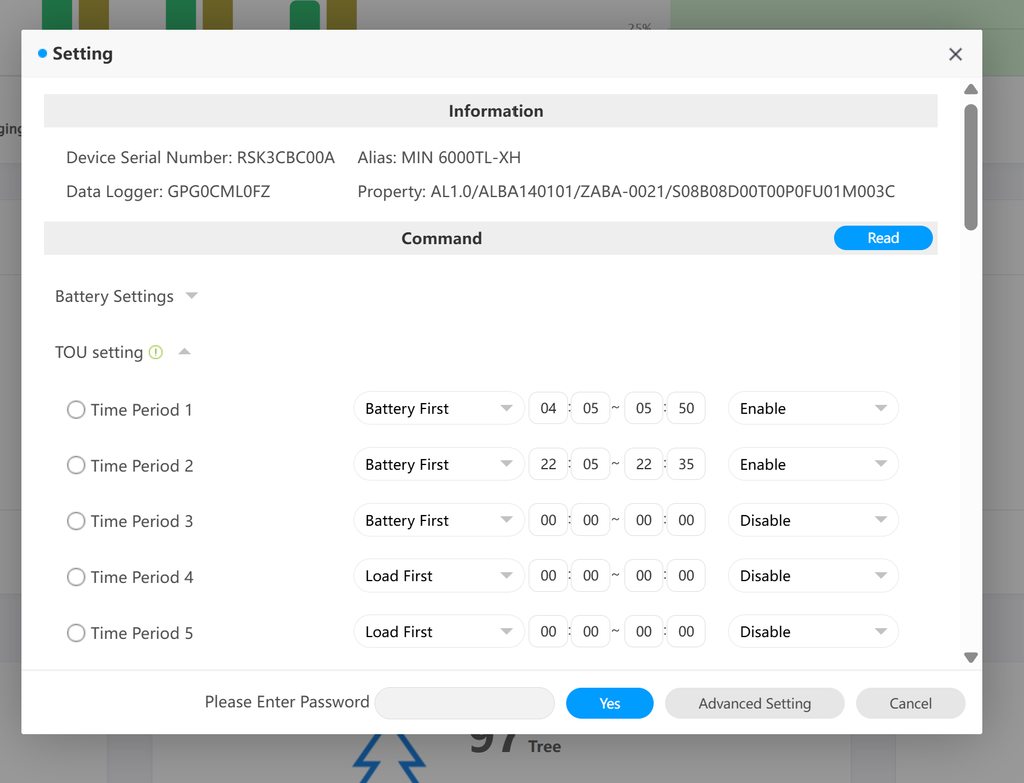1024x783 pixels.
Task: Open Time Period 2 Enable dropdown
Action: click(x=812, y=464)
